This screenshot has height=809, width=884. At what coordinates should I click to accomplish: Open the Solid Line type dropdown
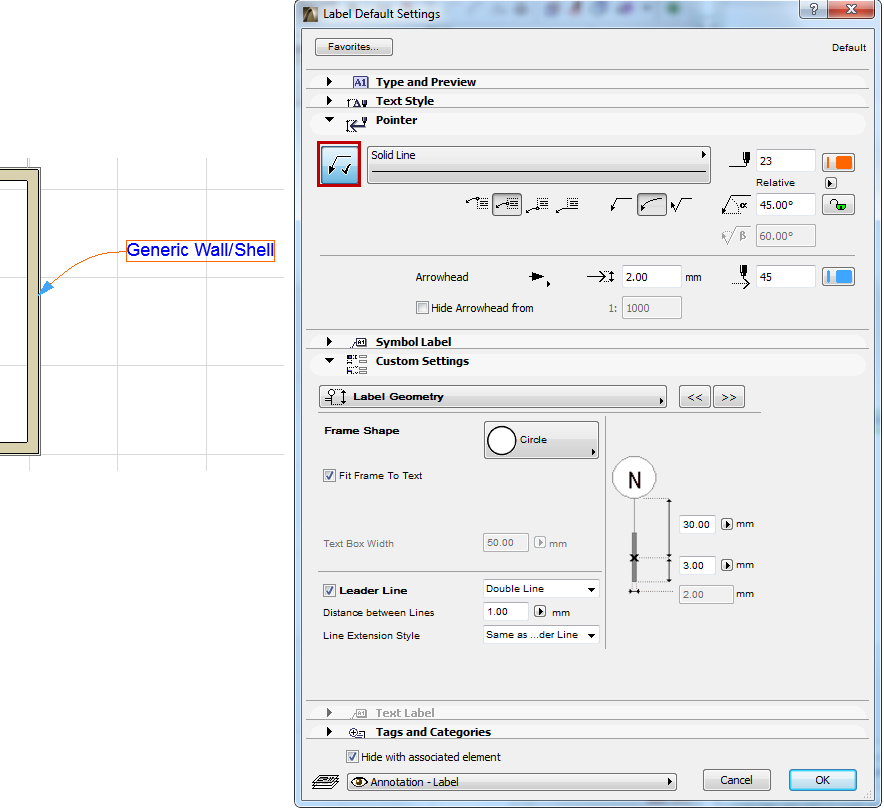coord(538,165)
